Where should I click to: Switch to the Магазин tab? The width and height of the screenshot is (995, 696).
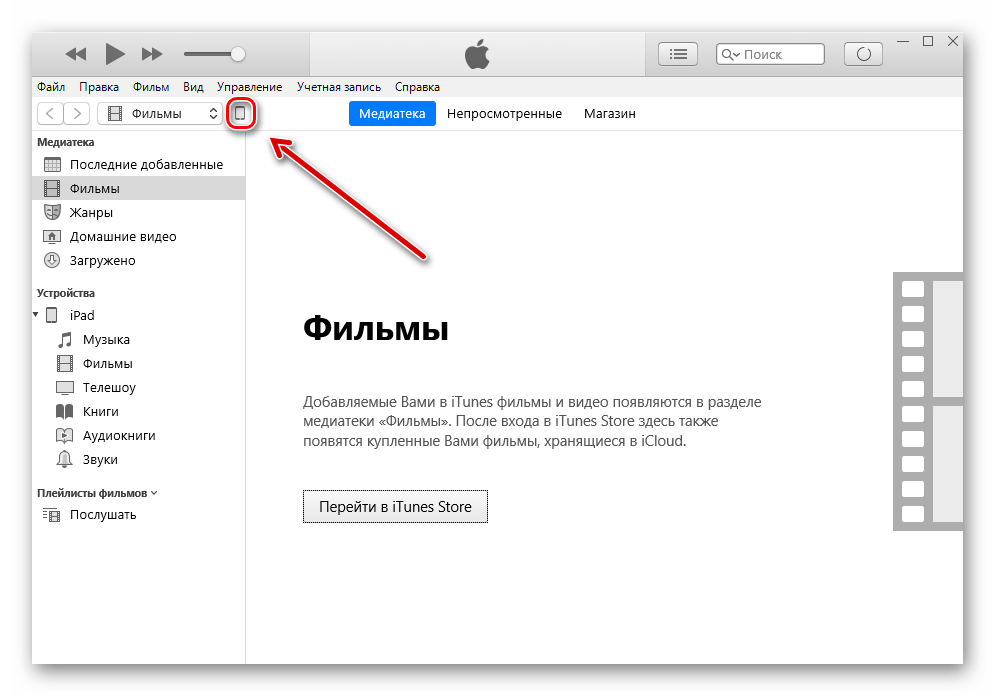[x=610, y=114]
